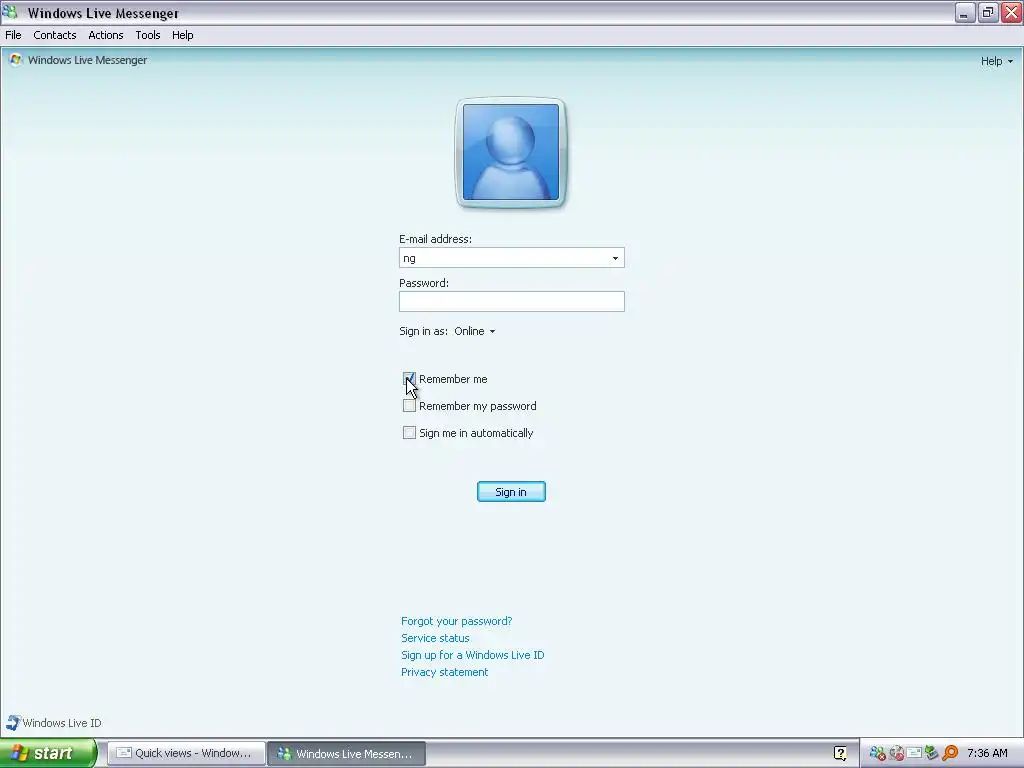Switch to Quick views taskbar window
The image size is (1024, 768).
click(185, 753)
